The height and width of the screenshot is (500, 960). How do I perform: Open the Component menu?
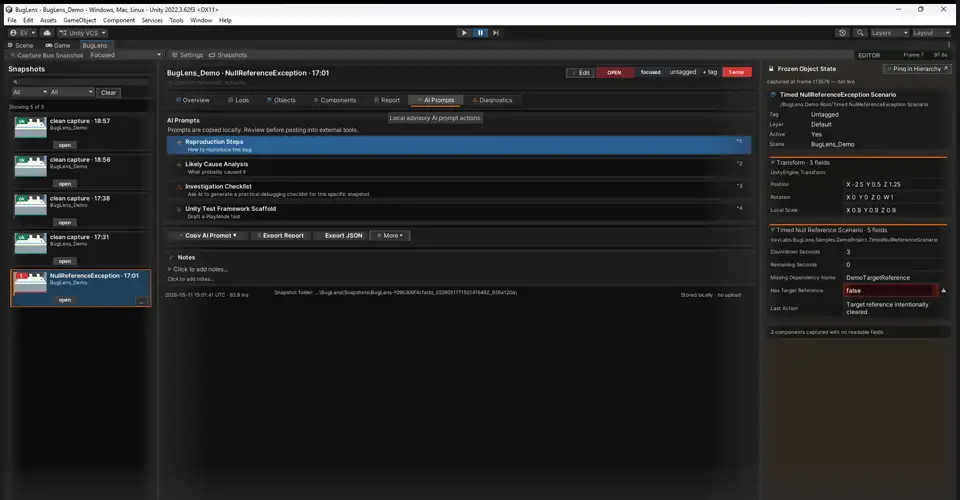(x=119, y=20)
